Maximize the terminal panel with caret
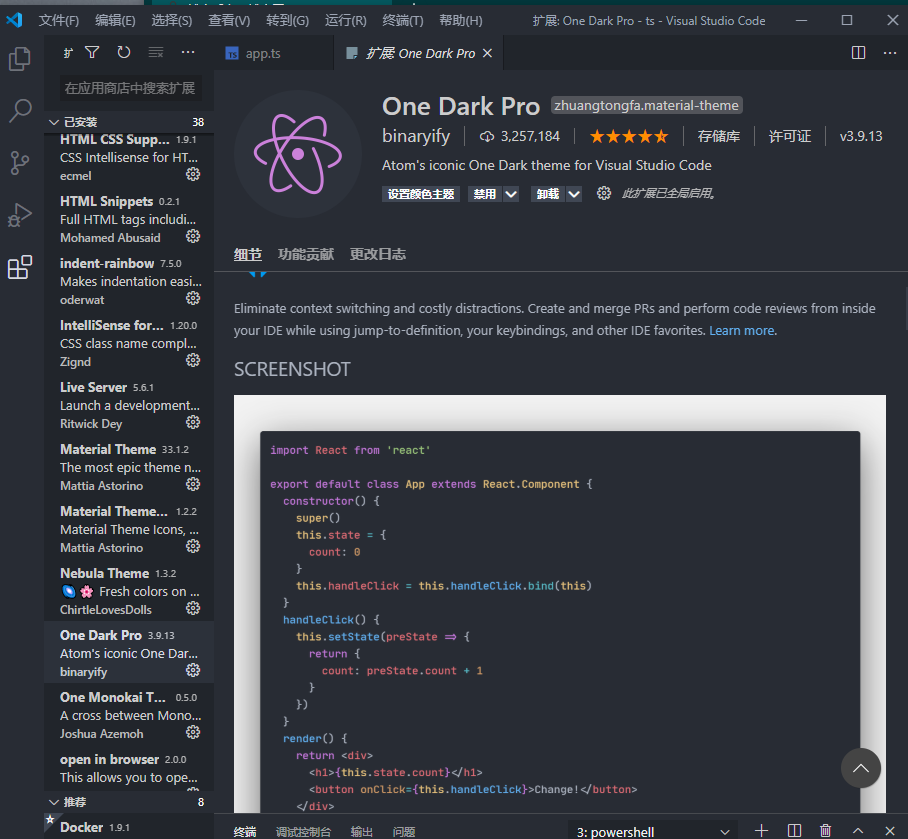This screenshot has height=839, width=908. point(858,831)
